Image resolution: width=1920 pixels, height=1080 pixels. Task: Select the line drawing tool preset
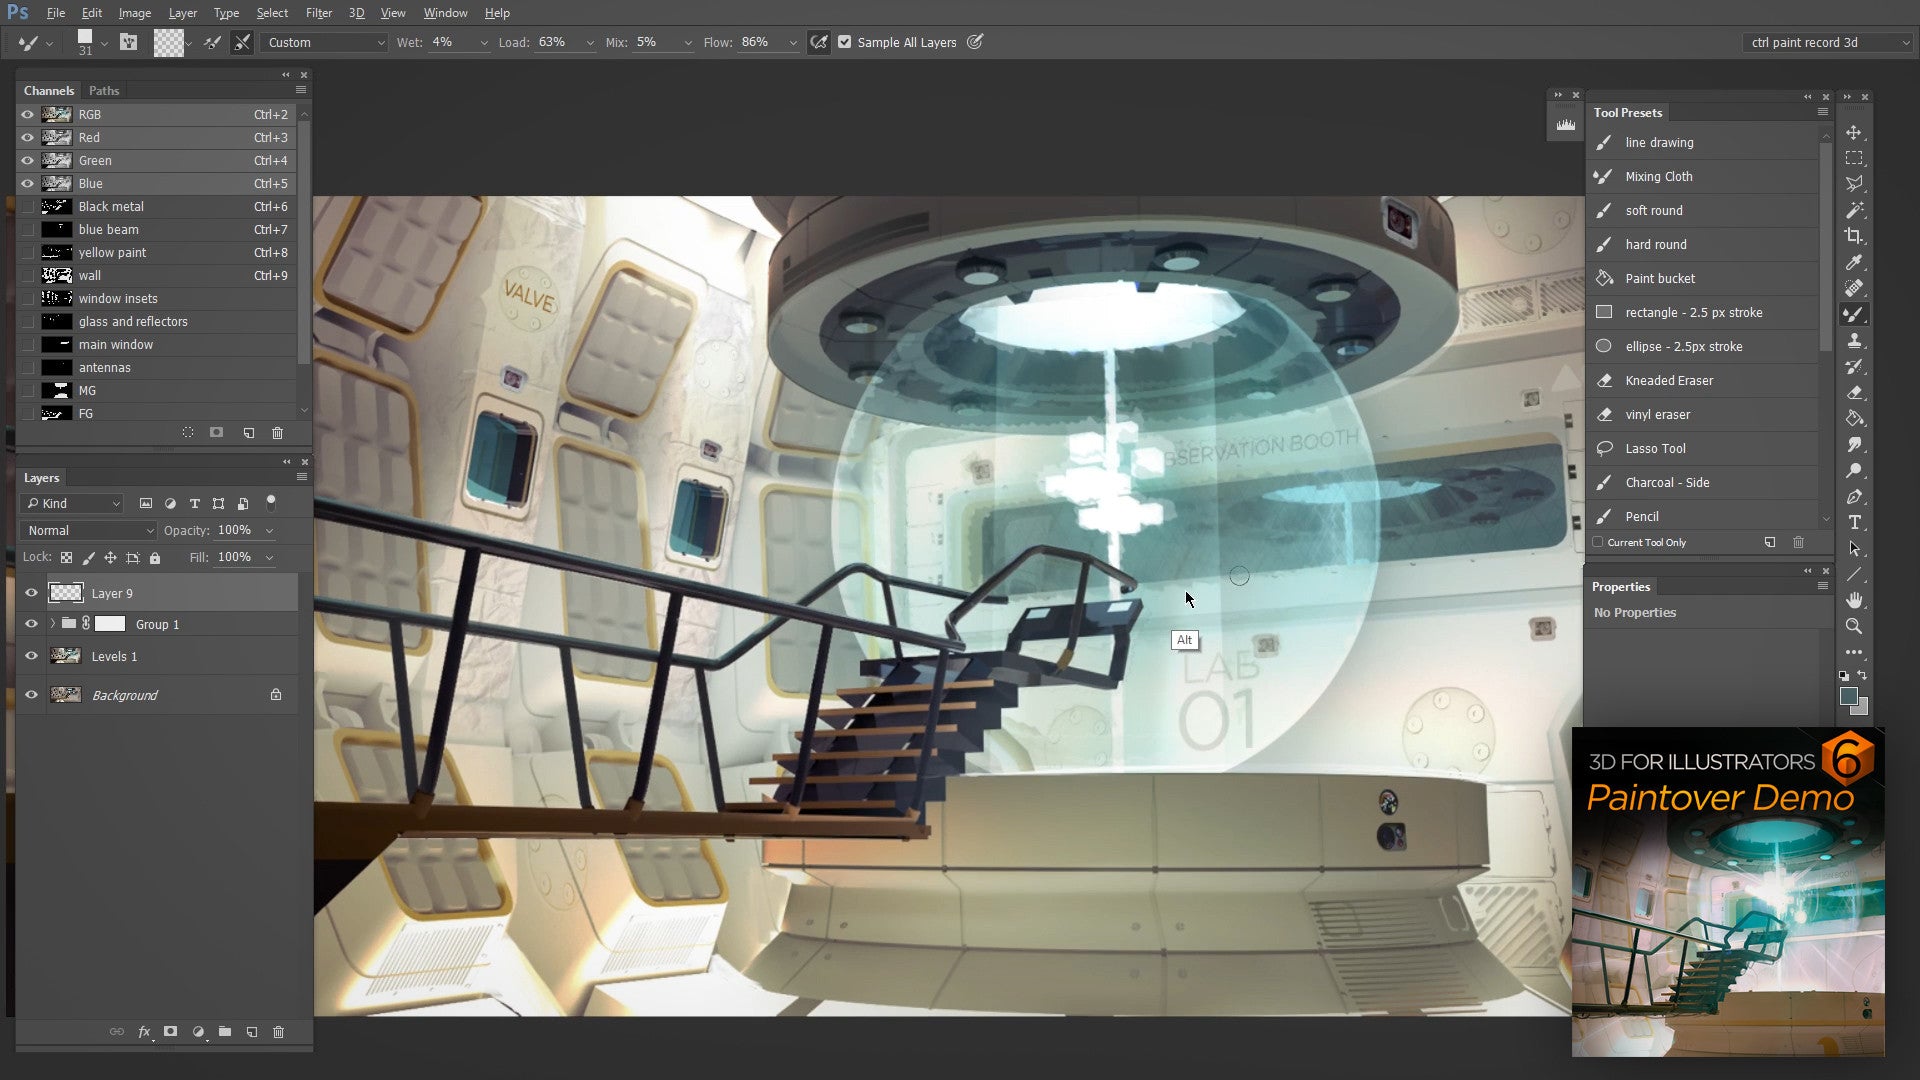[x=1659, y=141]
